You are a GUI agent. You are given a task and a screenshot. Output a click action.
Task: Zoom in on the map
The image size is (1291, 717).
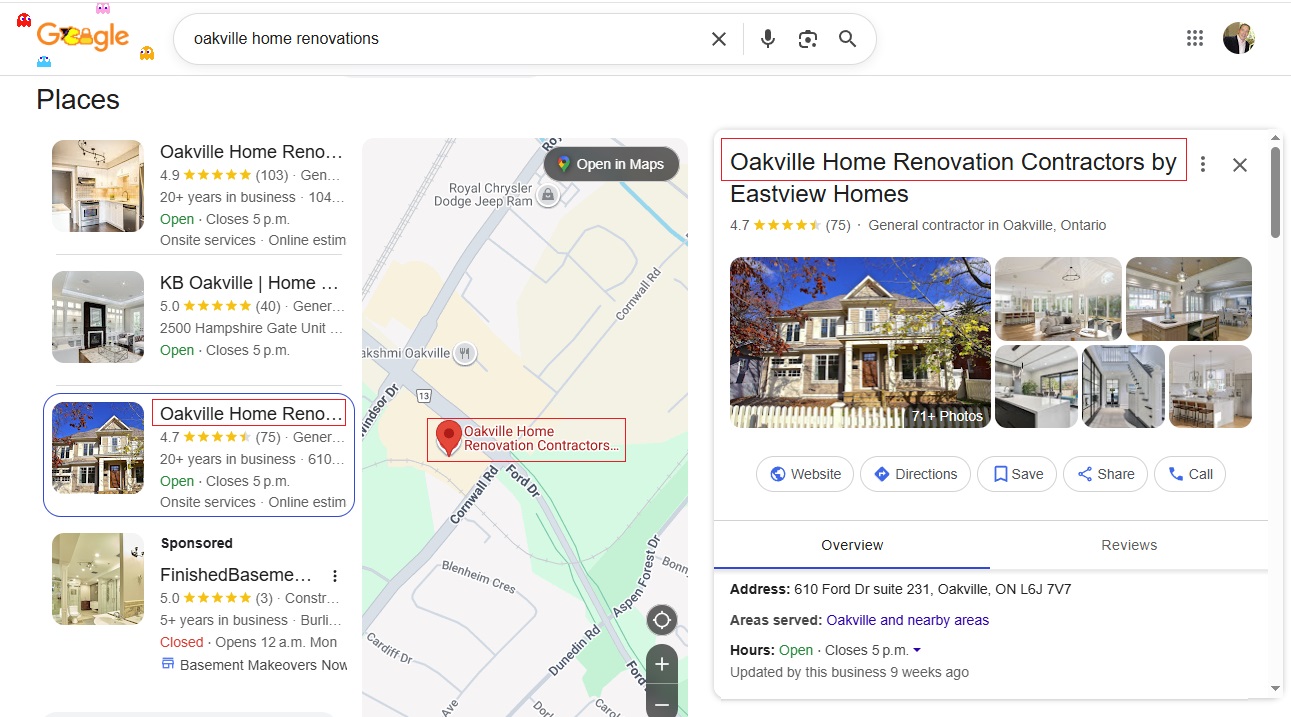coord(661,664)
